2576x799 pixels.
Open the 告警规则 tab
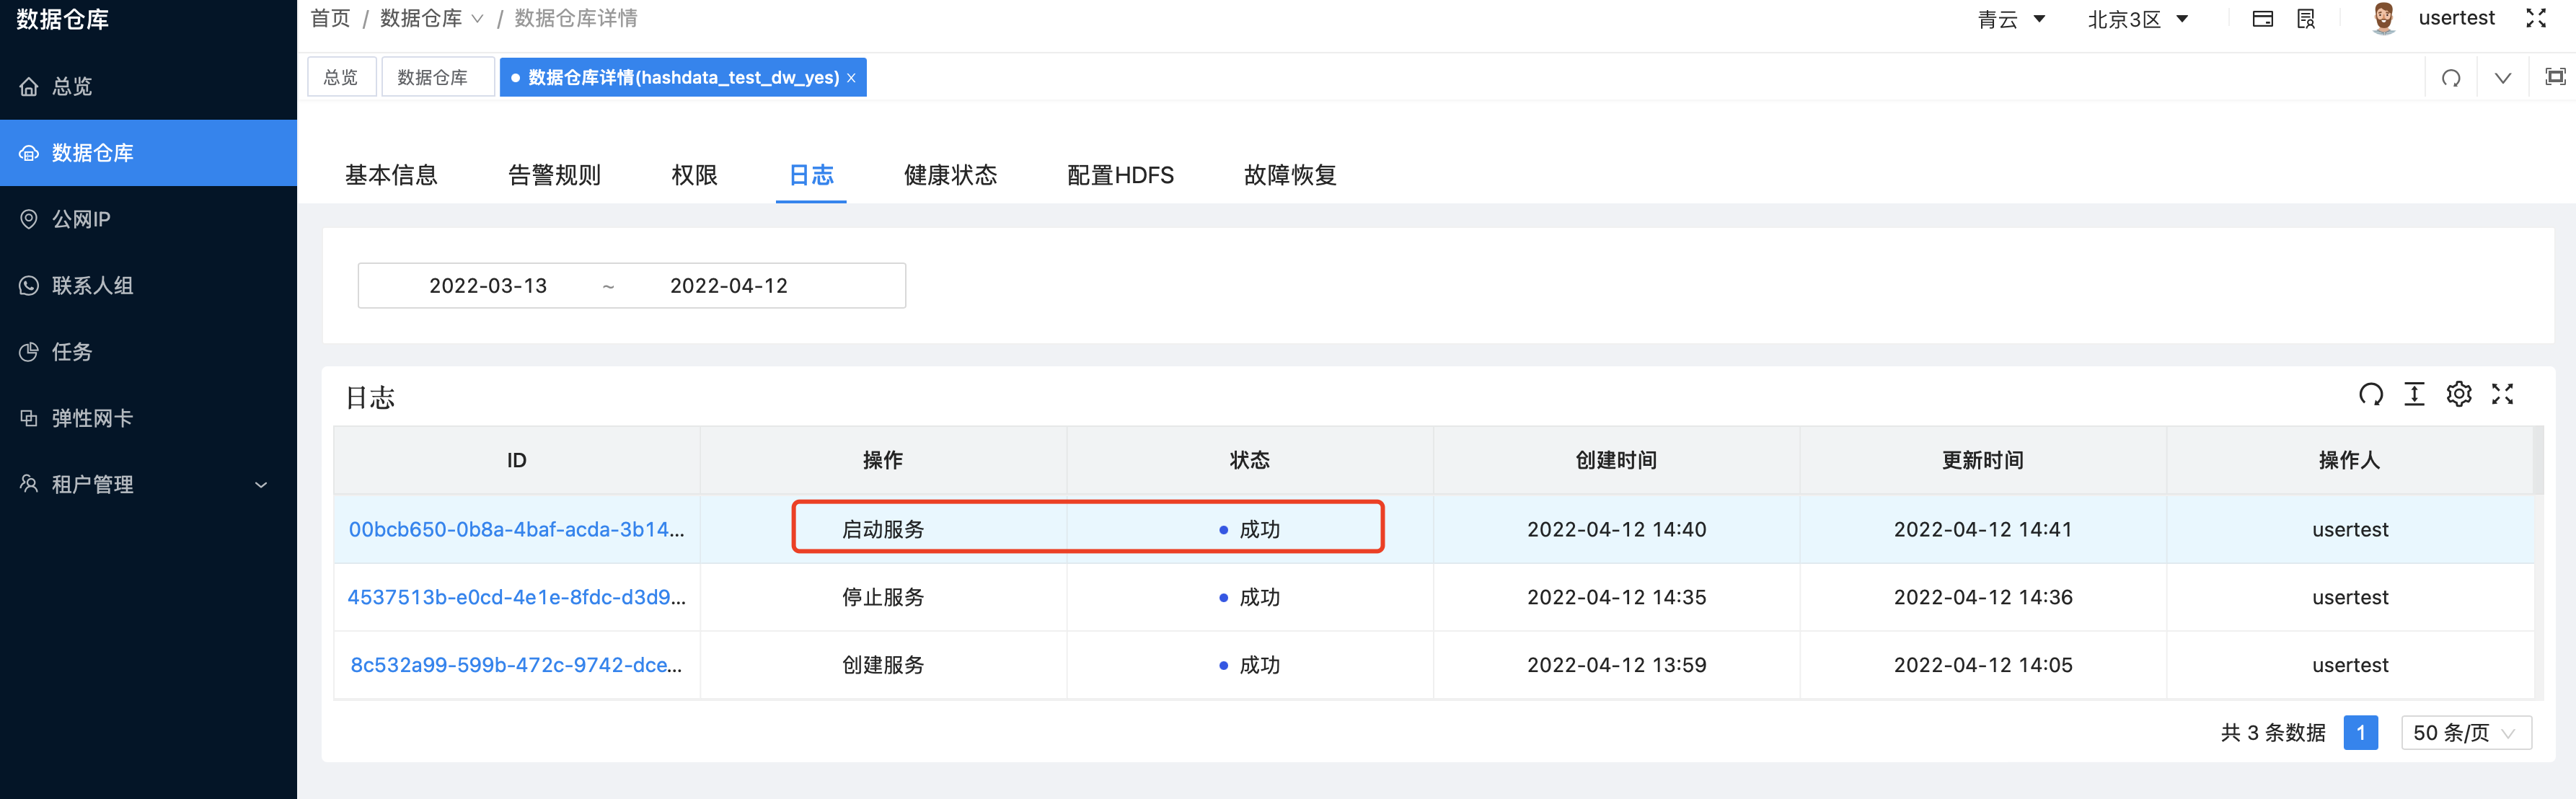click(554, 175)
